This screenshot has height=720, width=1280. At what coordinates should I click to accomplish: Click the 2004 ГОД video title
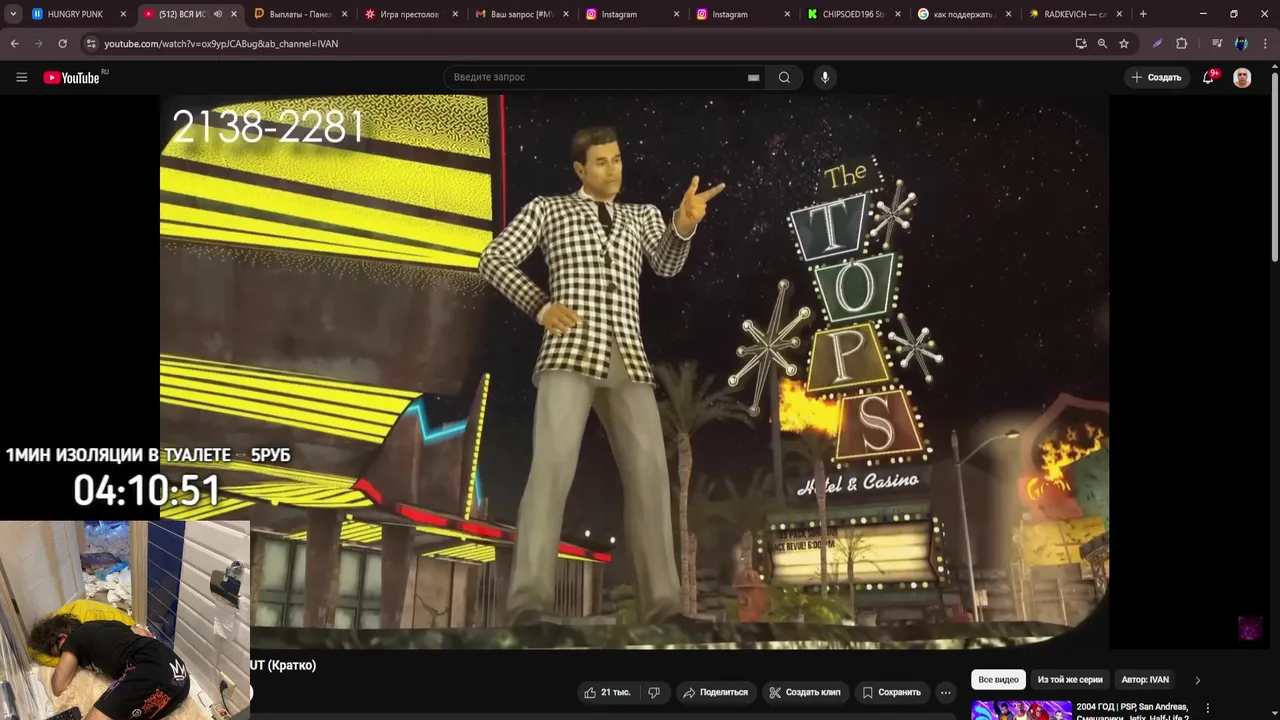(1133, 711)
